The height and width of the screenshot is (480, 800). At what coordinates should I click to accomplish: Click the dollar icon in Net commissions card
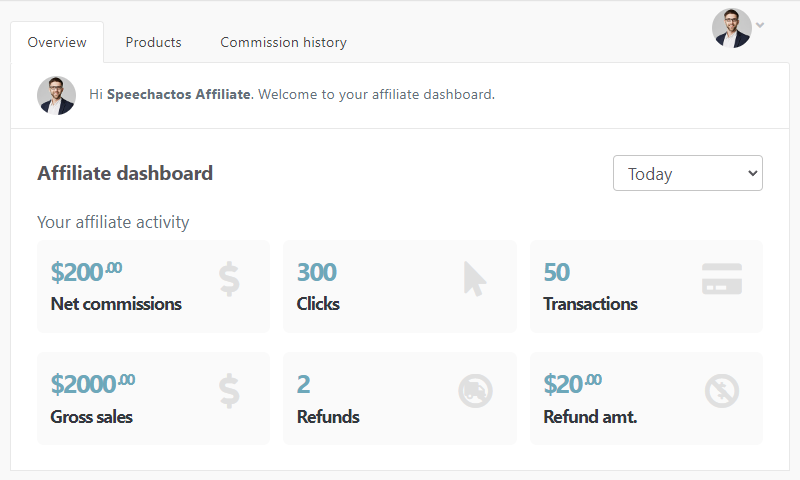coord(229,279)
